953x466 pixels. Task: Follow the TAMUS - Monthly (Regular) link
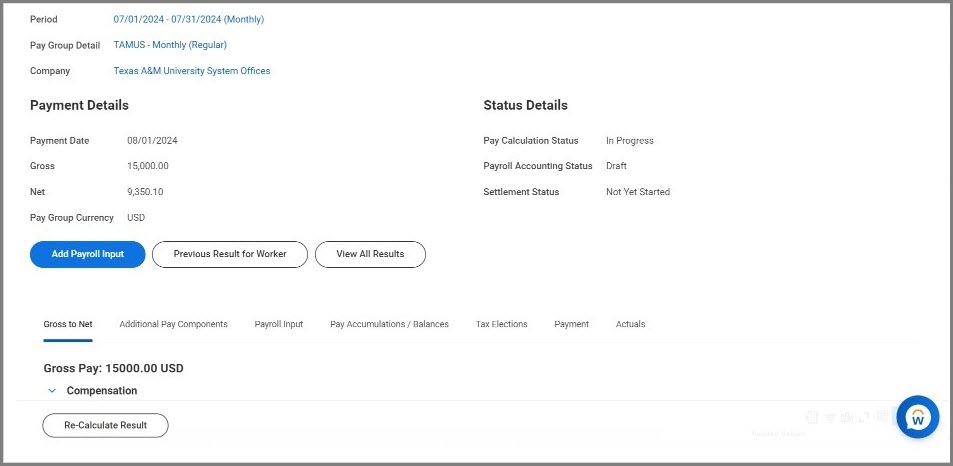tap(170, 45)
